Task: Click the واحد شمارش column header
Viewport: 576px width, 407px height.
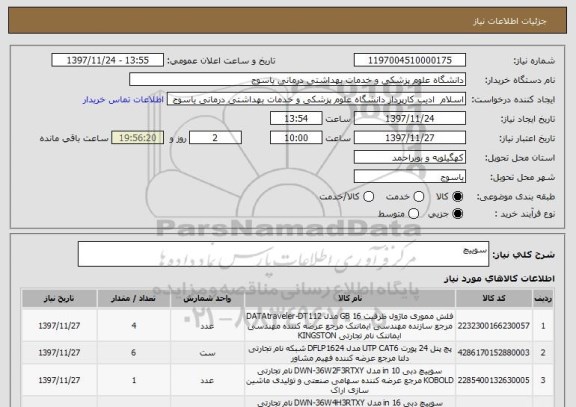Action: tap(207, 298)
